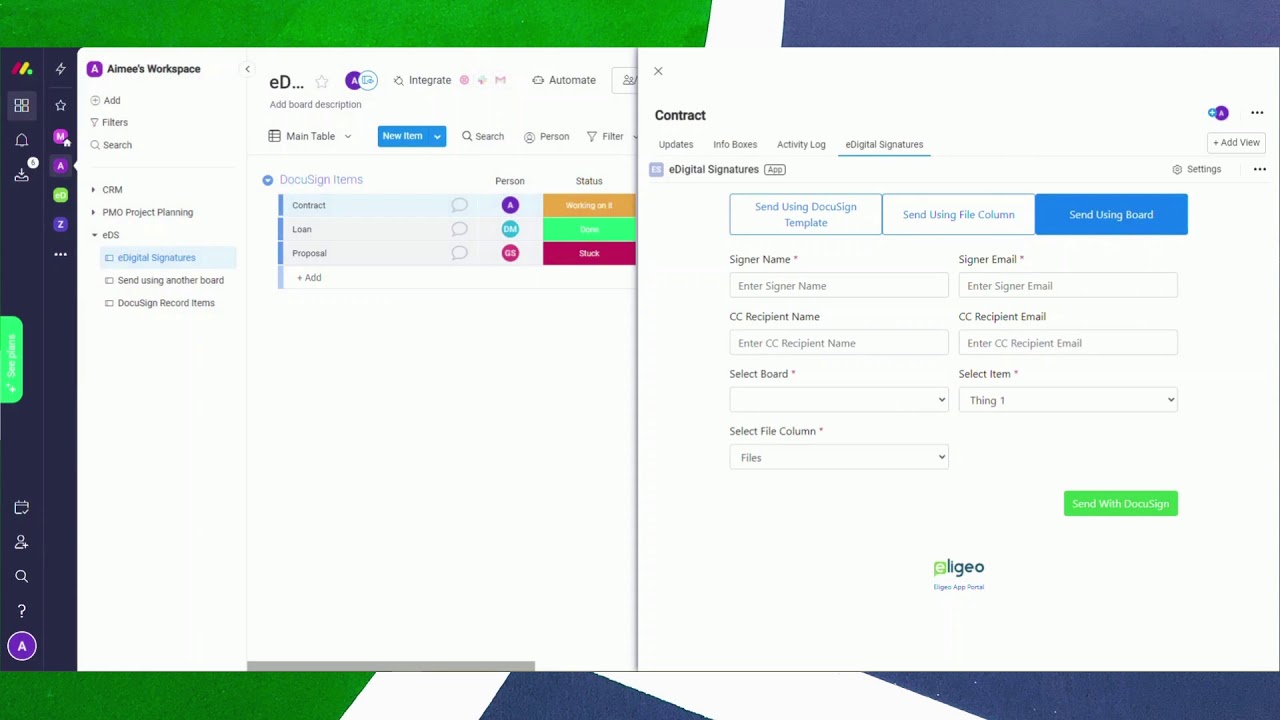Click the Stuck status cell
The width and height of the screenshot is (1280, 720).
589,253
